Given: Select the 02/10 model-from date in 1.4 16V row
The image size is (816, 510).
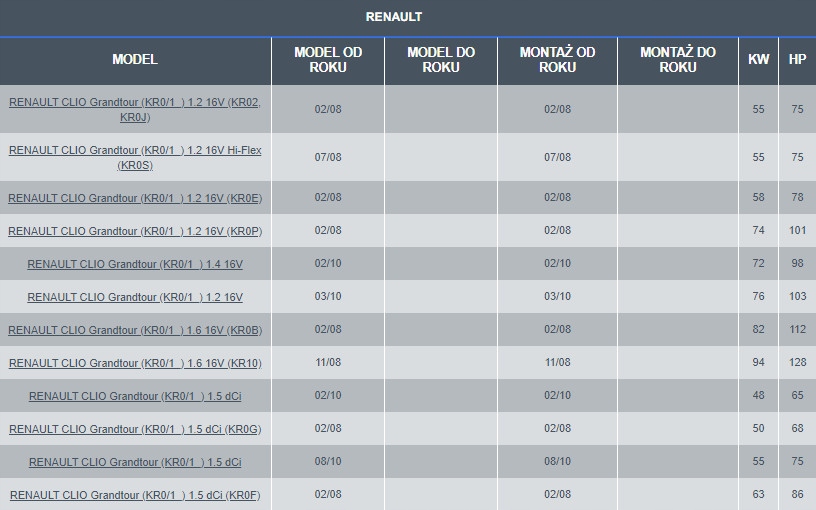Looking at the screenshot, I should coord(328,263).
